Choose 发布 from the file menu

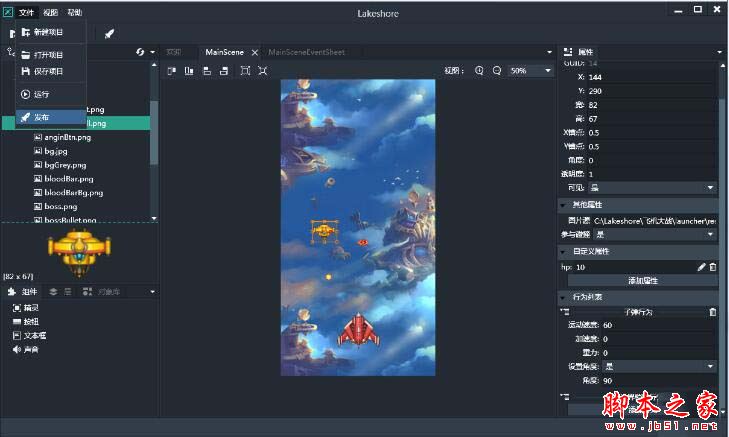[x=51, y=117]
